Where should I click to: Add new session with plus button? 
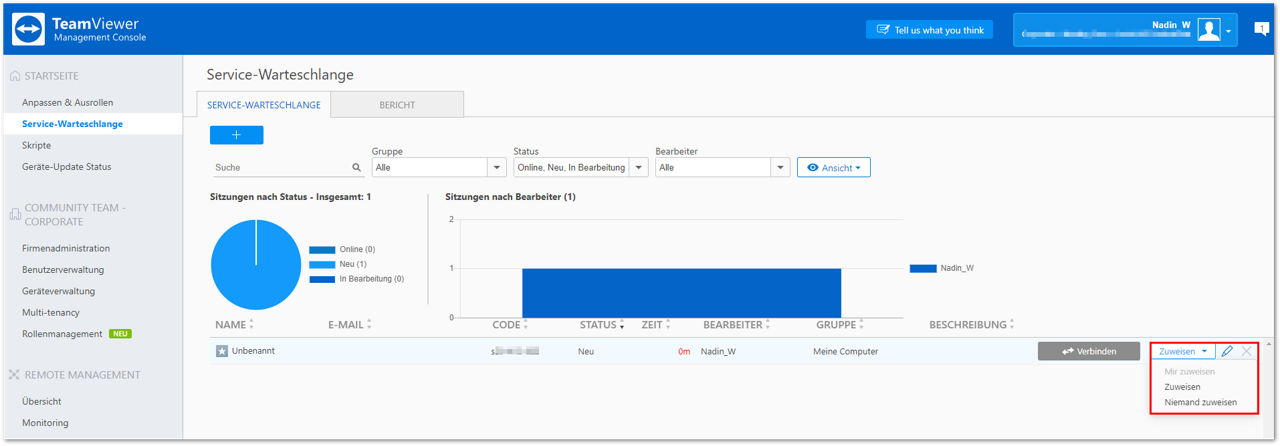click(x=236, y=135)
